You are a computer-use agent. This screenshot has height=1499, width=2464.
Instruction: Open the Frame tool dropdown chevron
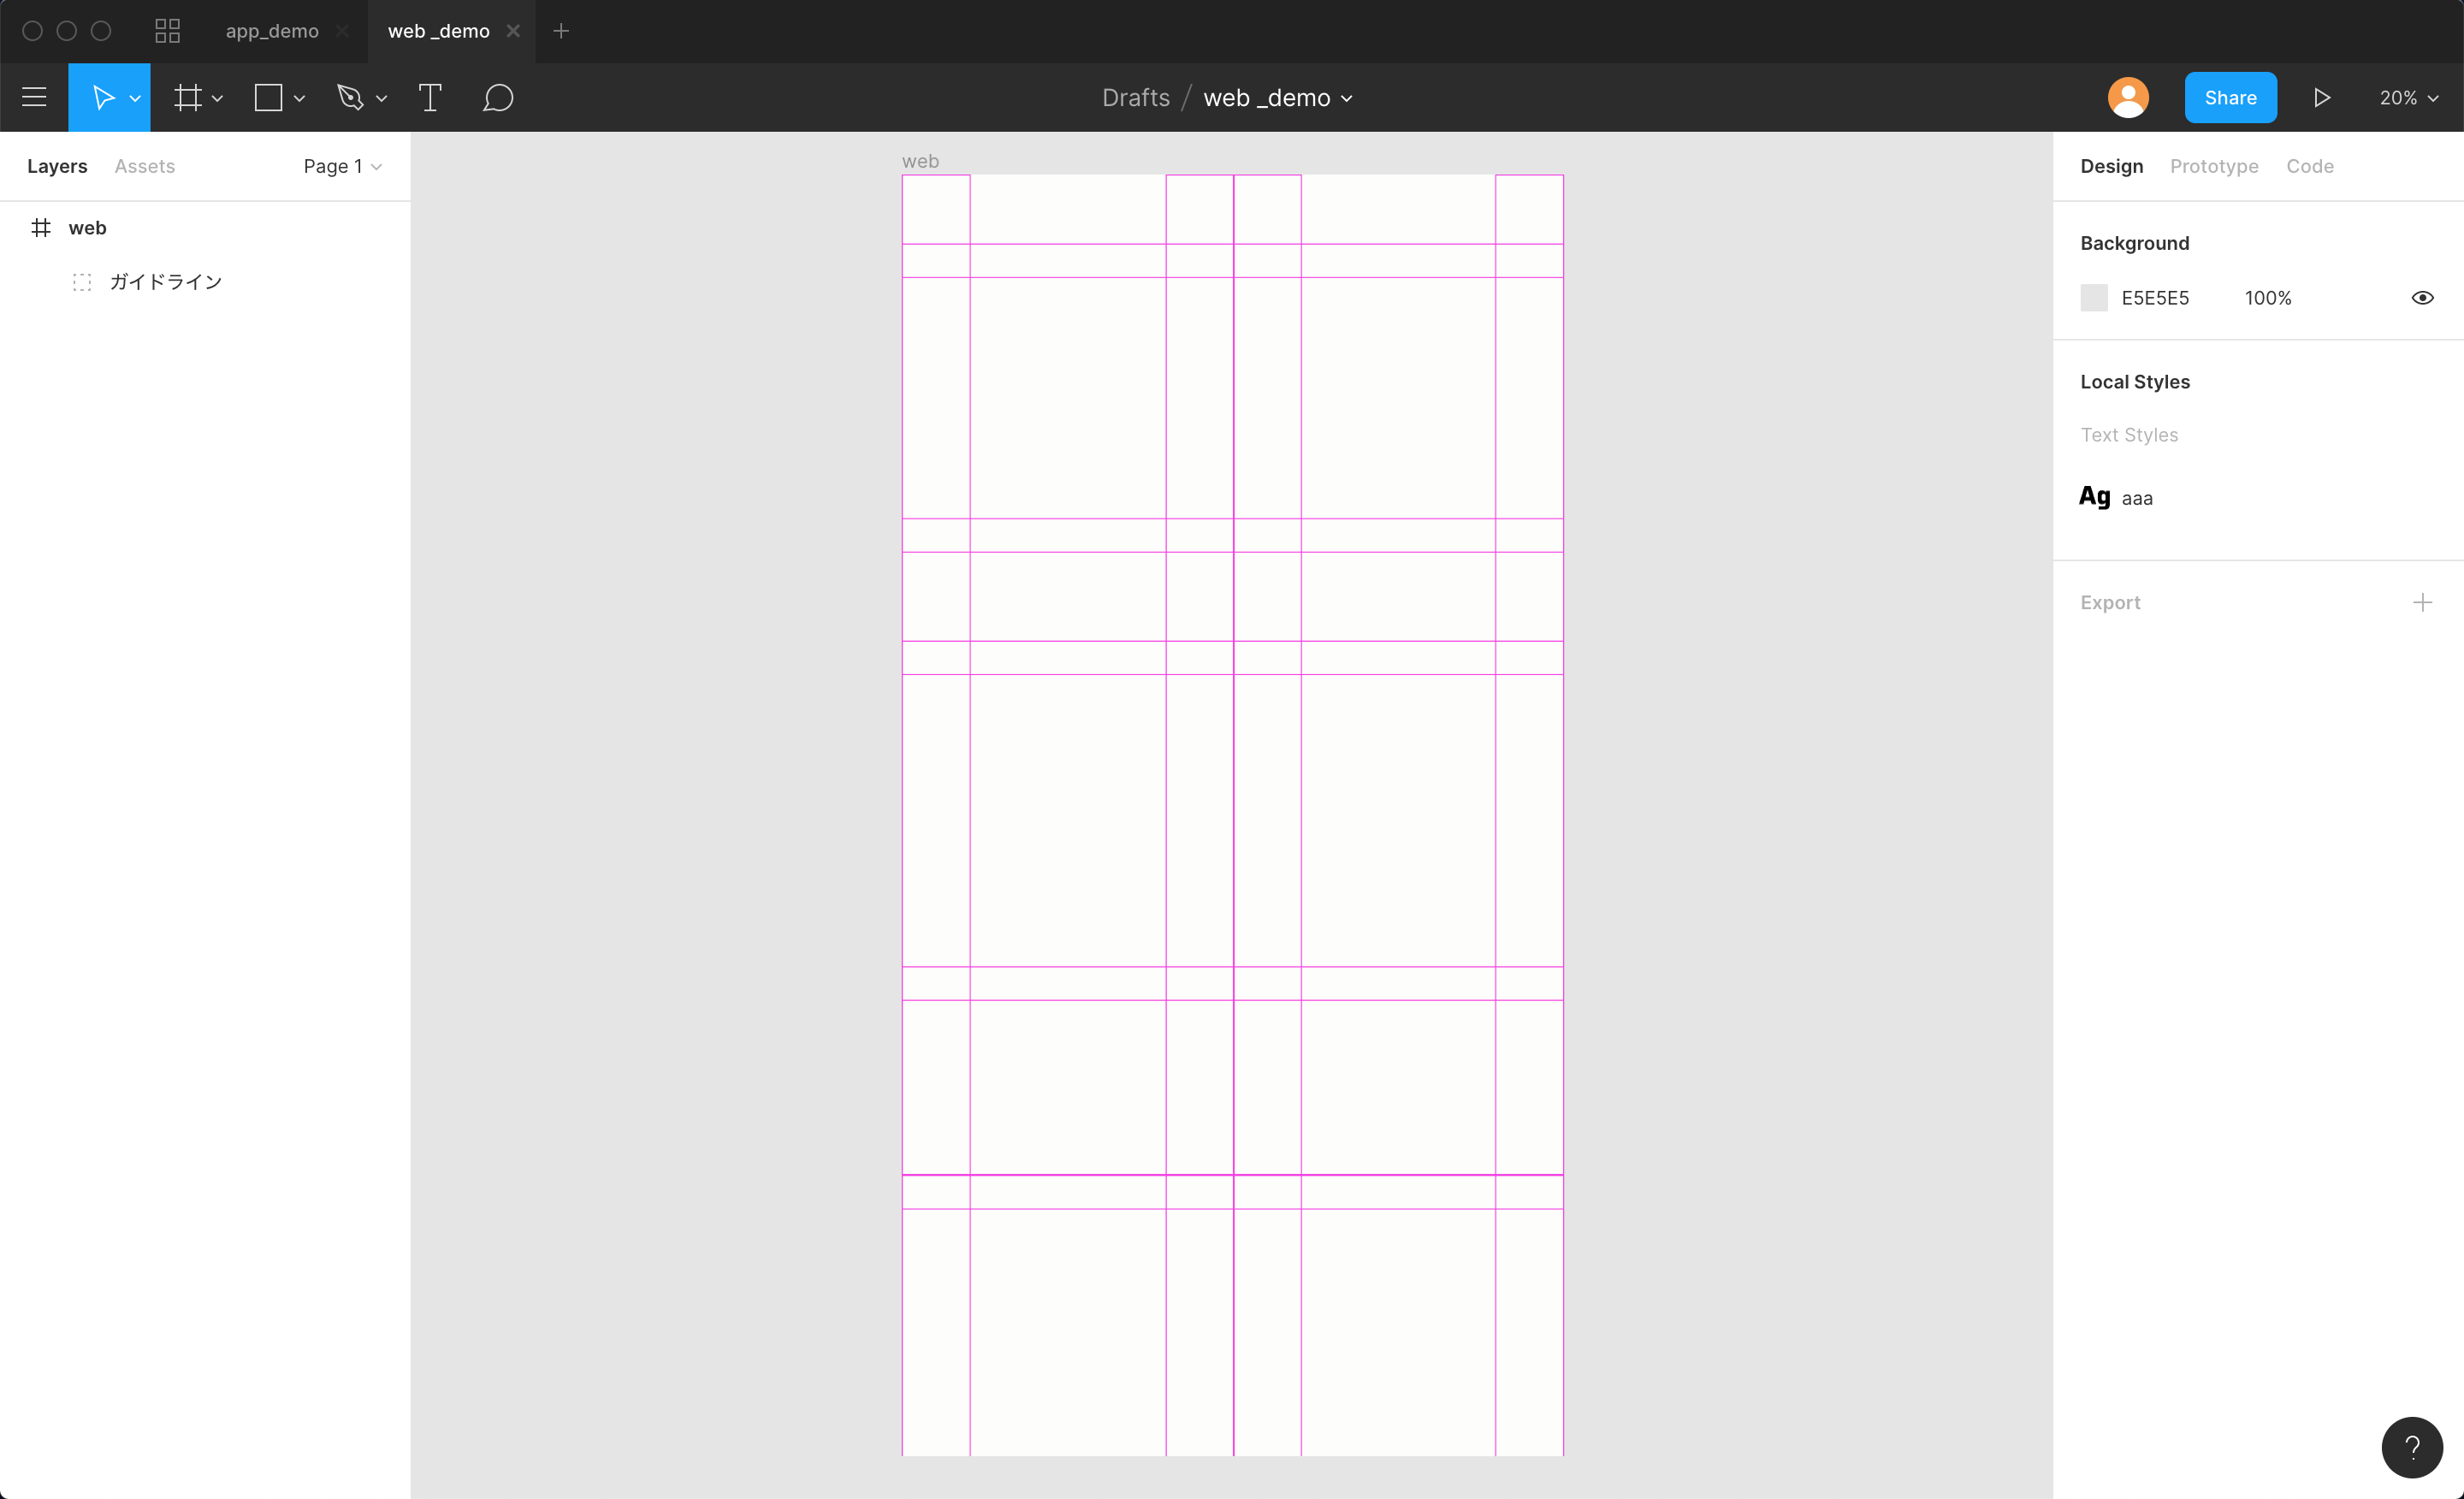pyautogui.click(x=217, y=98)
